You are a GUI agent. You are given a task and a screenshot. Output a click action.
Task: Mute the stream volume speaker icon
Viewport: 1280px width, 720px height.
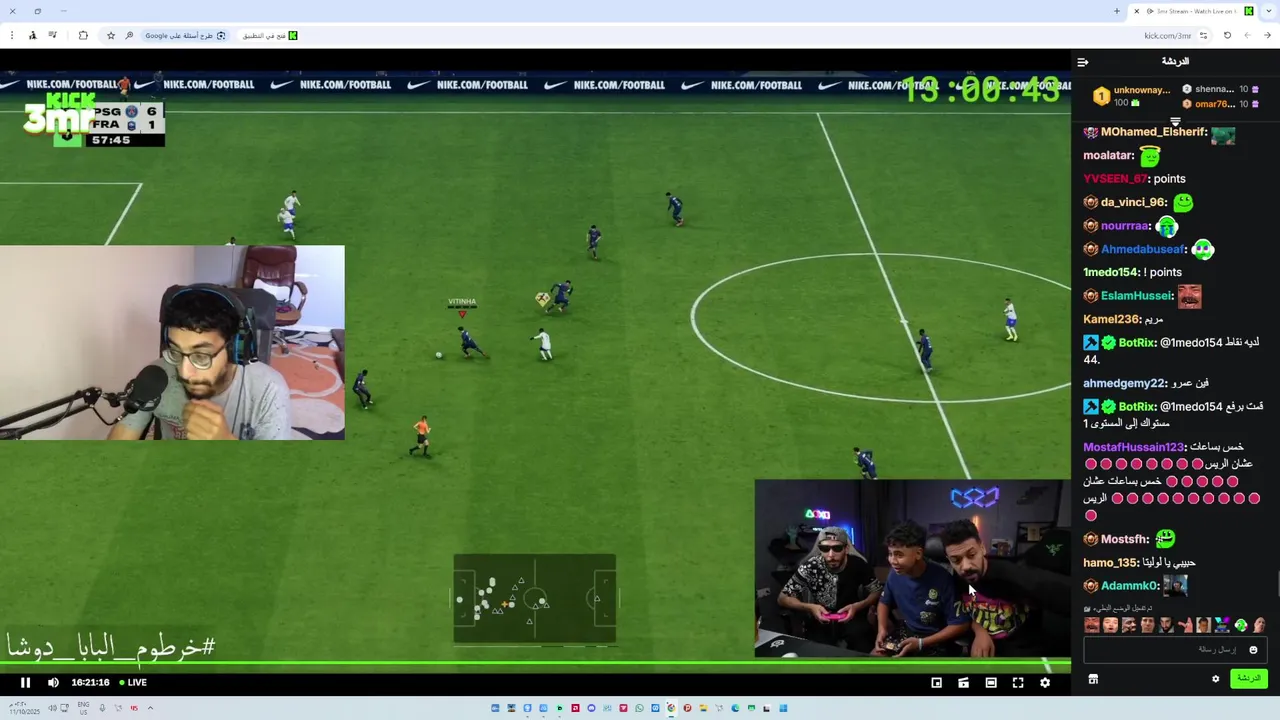coord(53,683)
